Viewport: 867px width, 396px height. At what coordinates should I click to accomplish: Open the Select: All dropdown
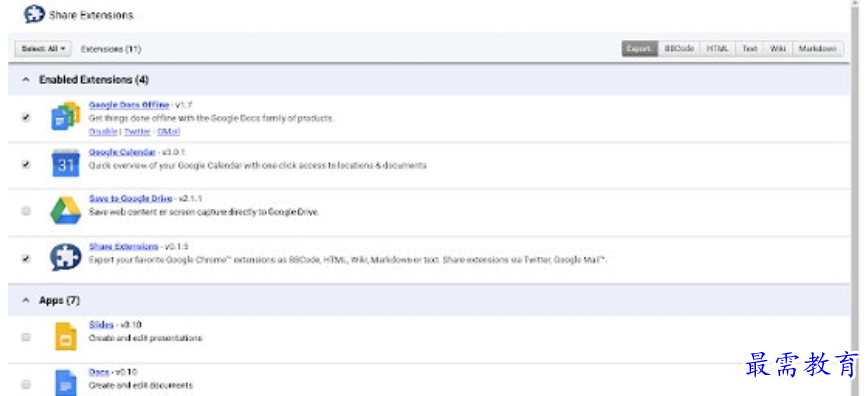click(43, 49)
